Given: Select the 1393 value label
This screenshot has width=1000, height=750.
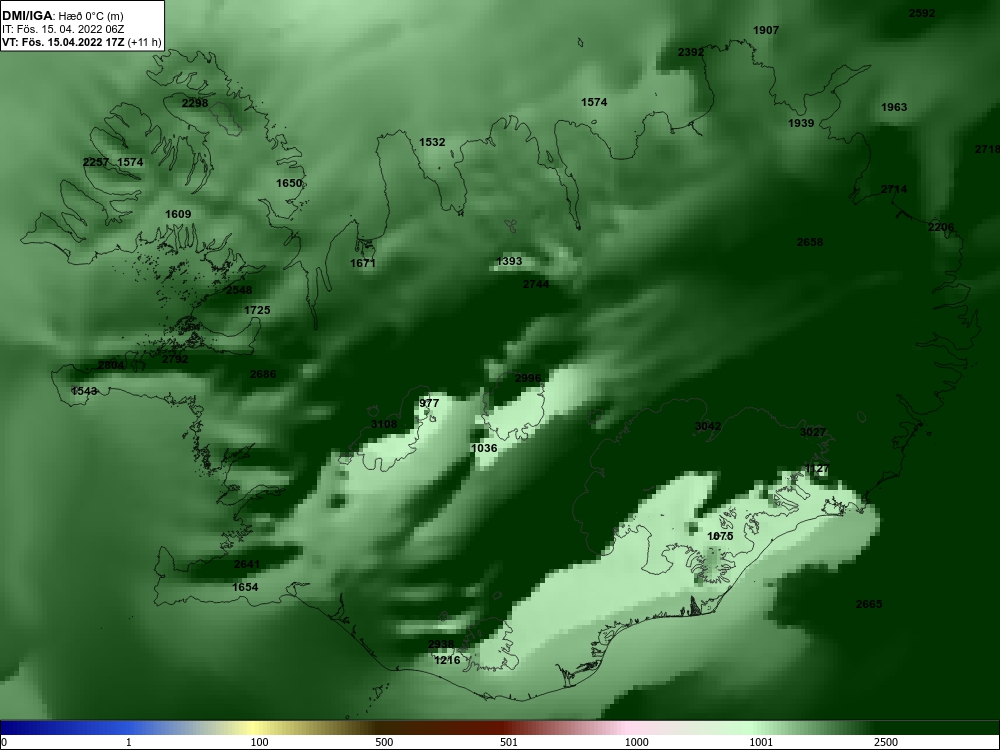Looking at the screenshot, I should [x=509, y=261].
